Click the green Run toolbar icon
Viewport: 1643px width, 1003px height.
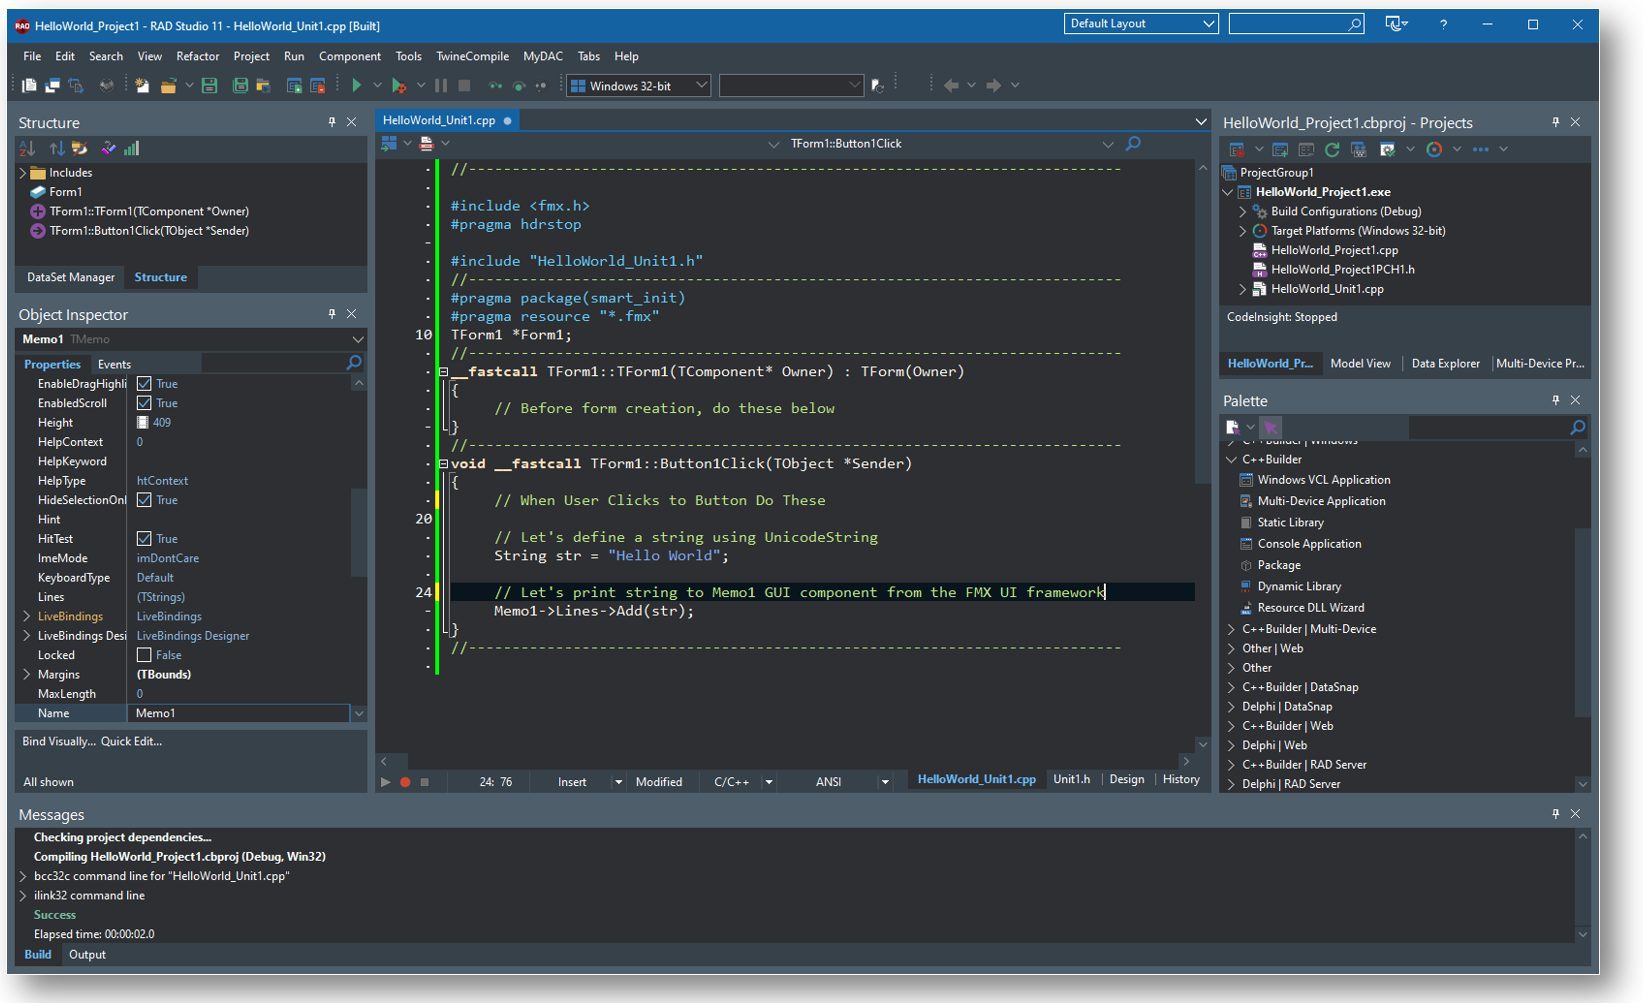tap(356, 86)
